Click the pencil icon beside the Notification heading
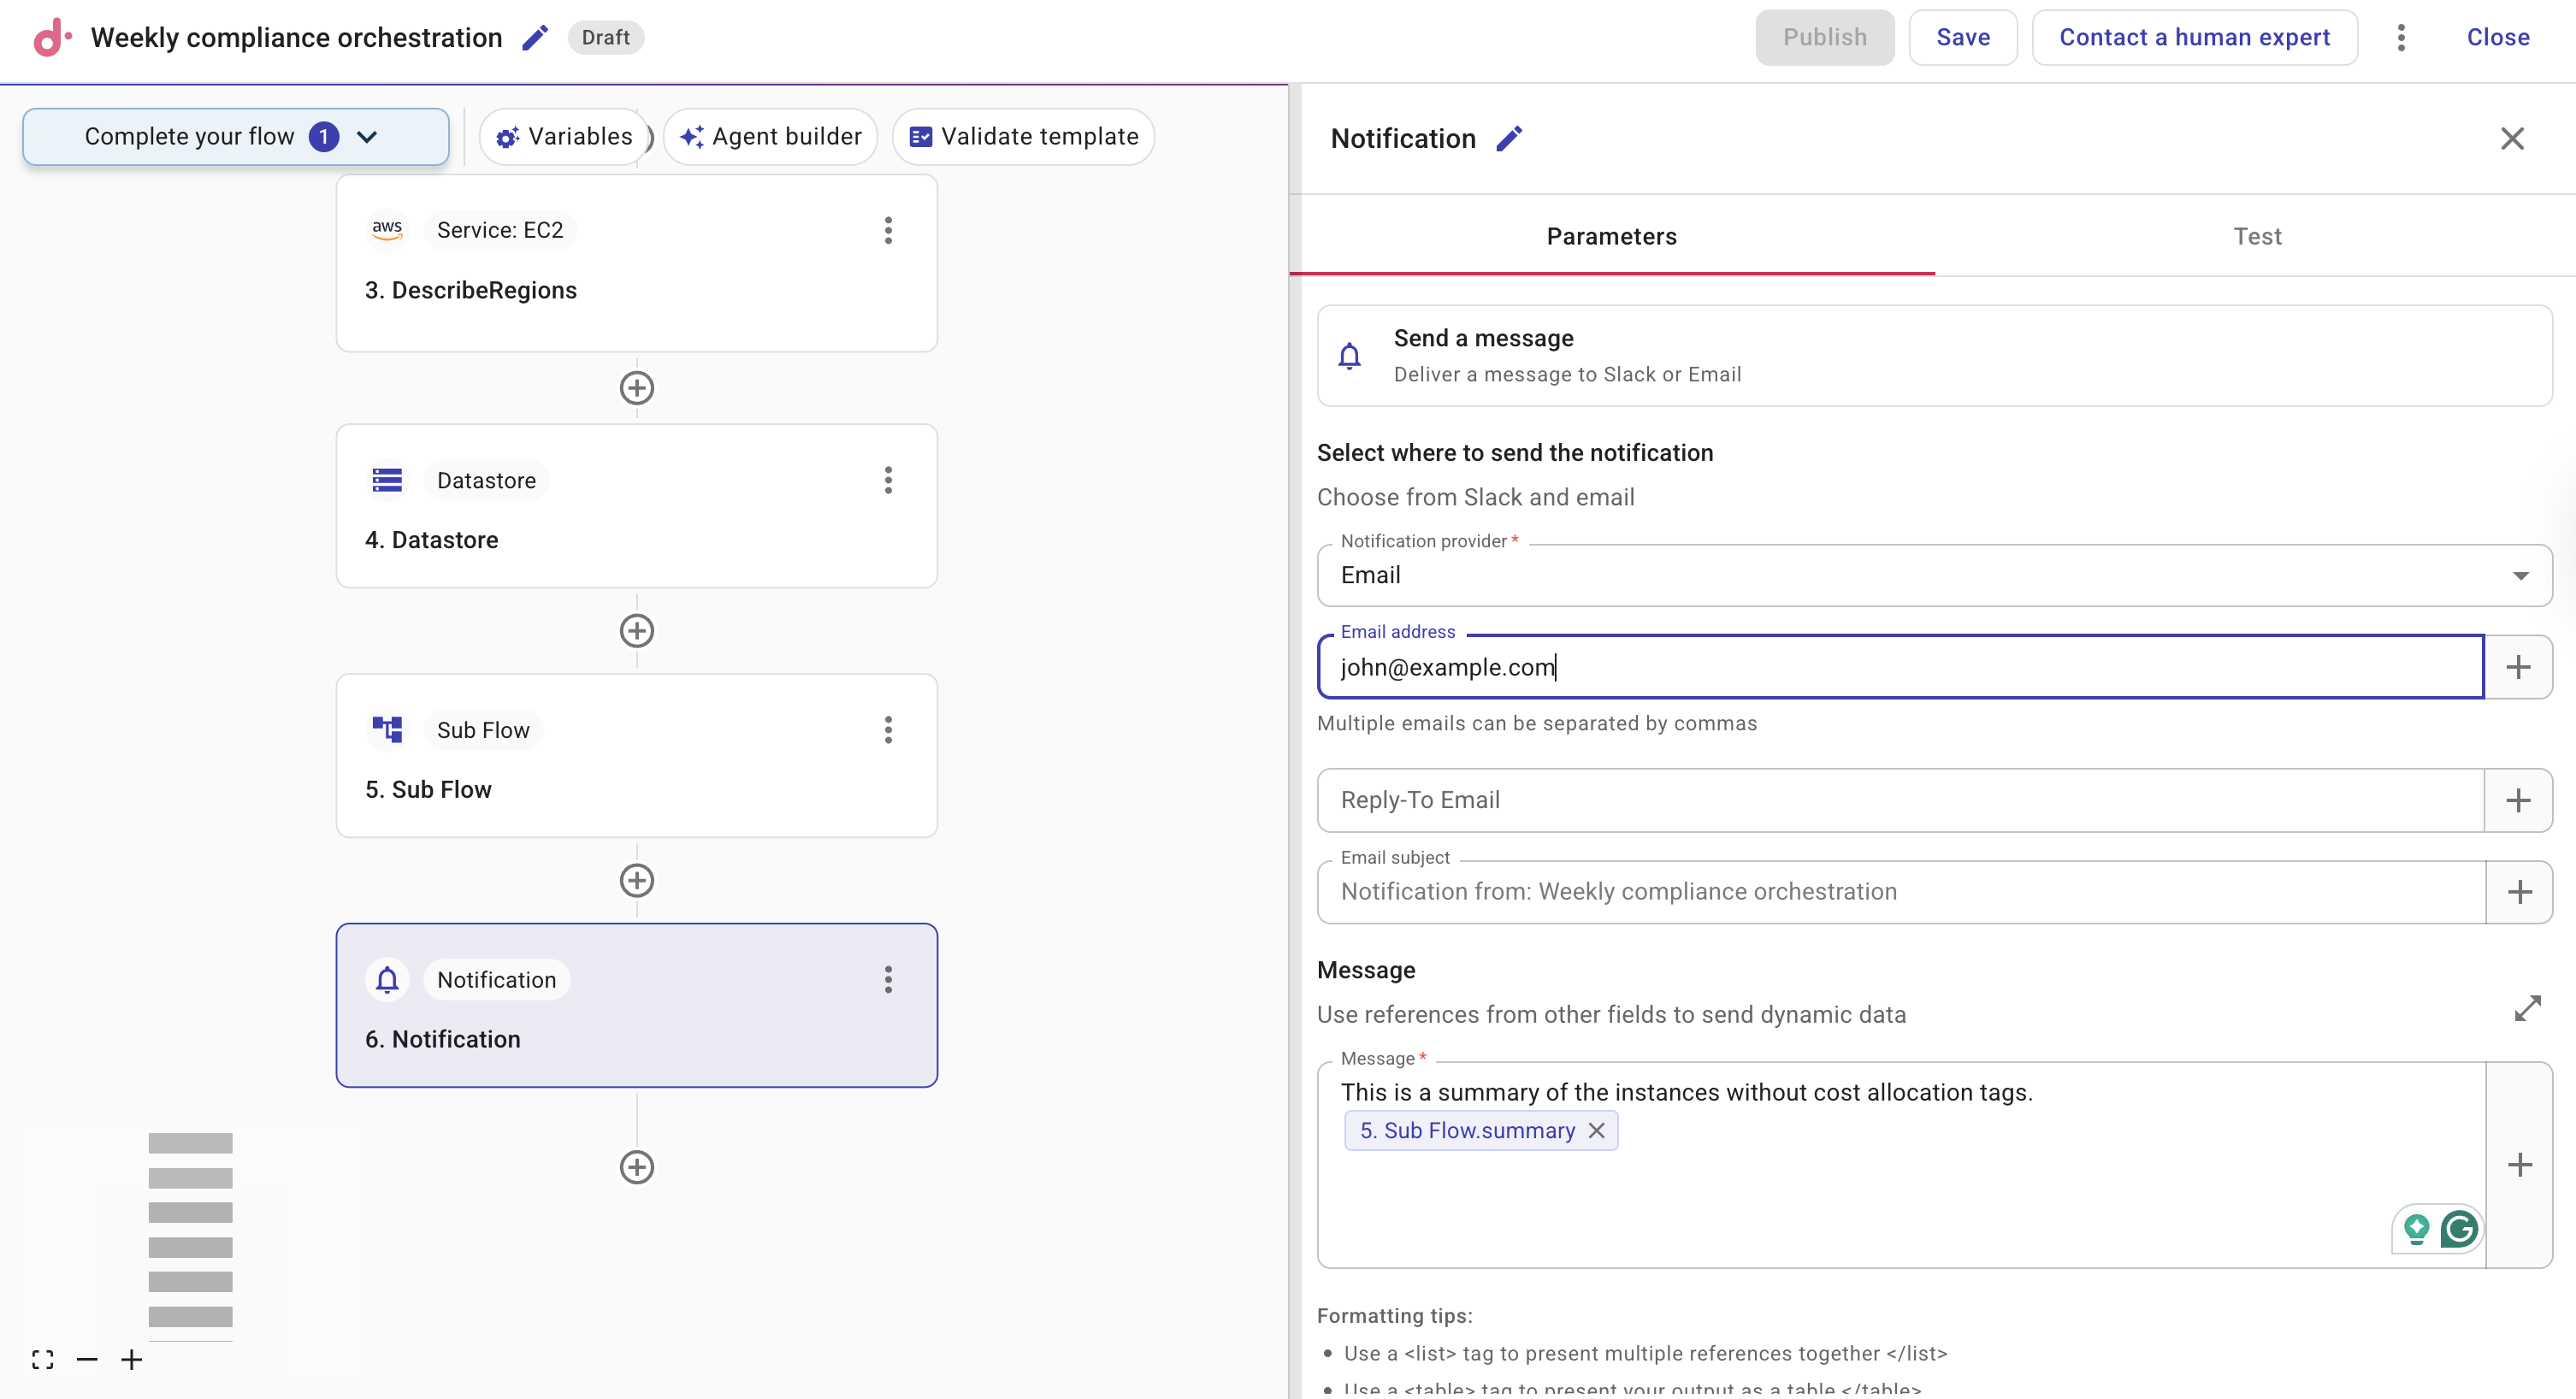The image size is (2576, 1399). (1509, 138)
